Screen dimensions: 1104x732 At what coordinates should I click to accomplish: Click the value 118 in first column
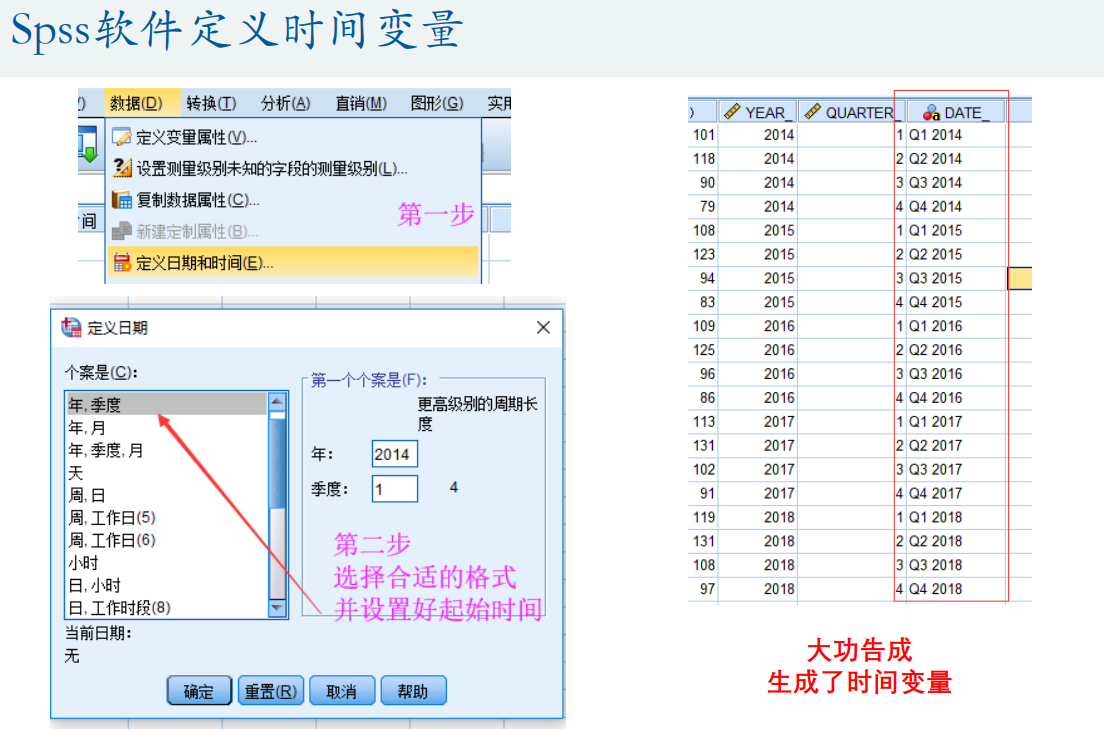point(703,158)
